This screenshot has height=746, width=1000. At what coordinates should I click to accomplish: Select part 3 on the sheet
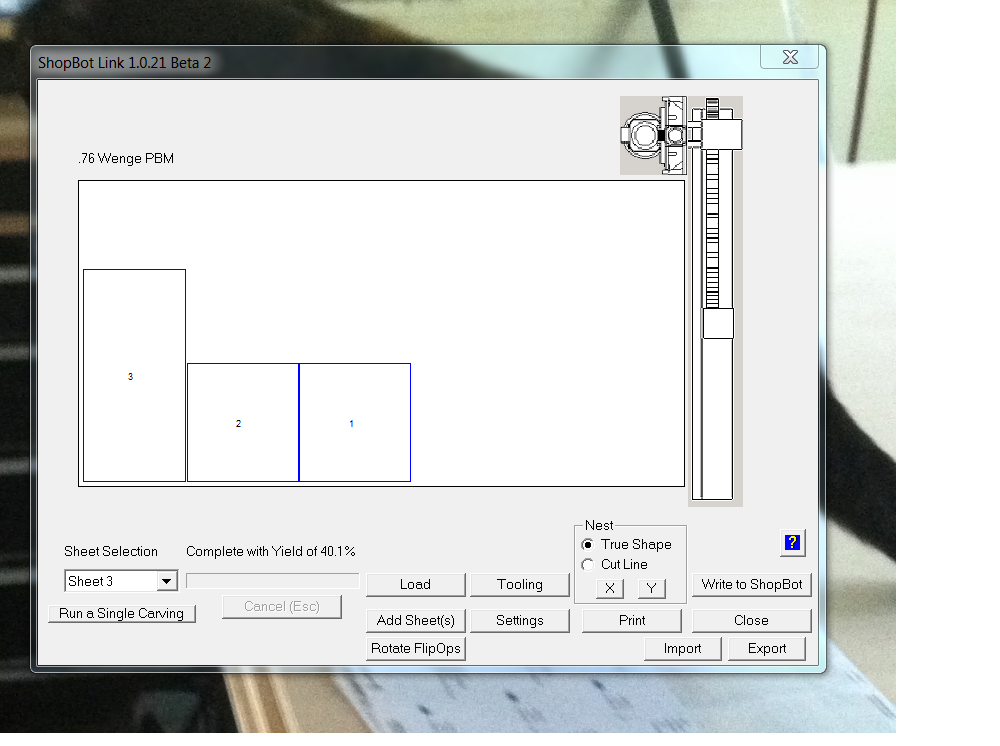(x=134, y=376)
